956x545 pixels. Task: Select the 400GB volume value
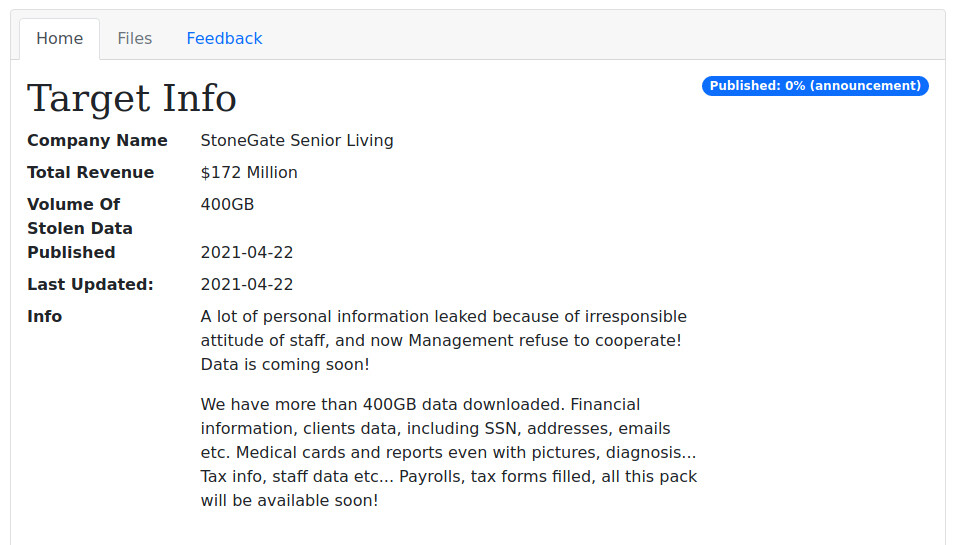[227, 204]
